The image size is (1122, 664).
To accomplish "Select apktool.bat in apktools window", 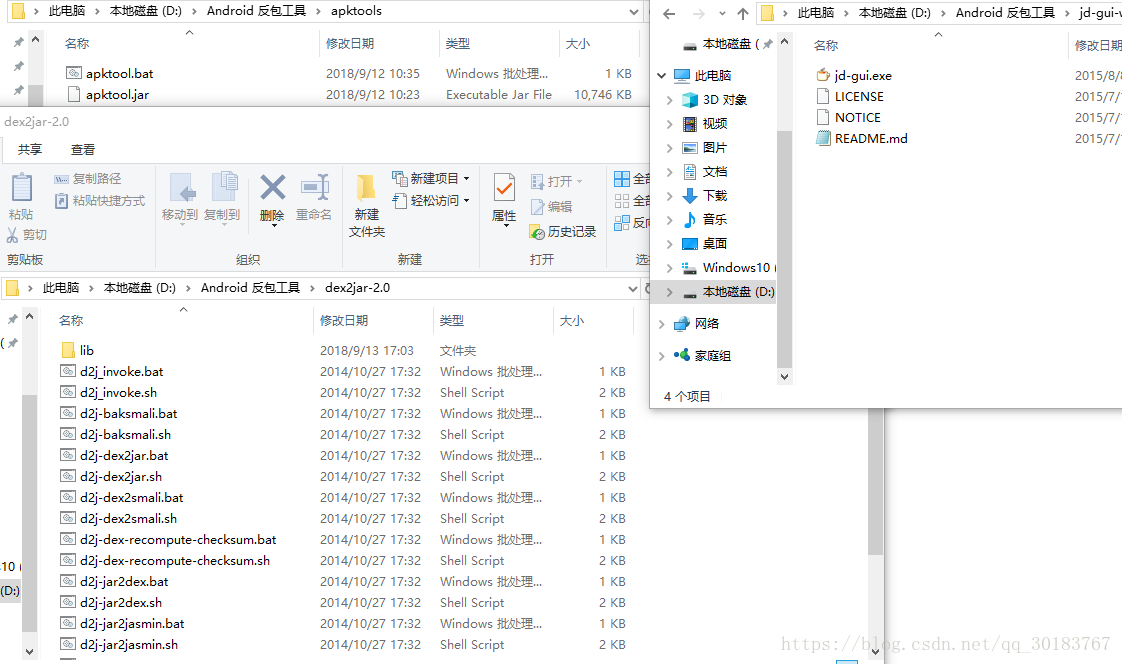I will click(x=119, y=74).
